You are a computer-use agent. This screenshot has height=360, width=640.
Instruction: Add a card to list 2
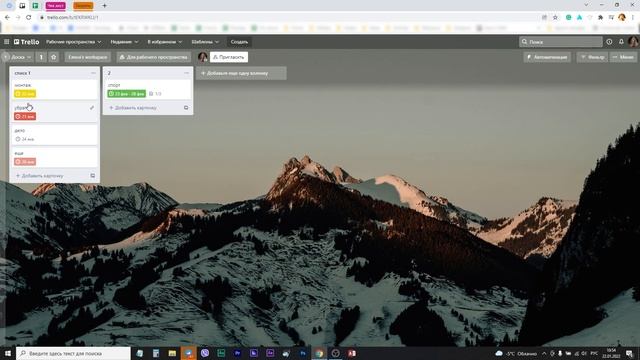click(x=133, y=108)
